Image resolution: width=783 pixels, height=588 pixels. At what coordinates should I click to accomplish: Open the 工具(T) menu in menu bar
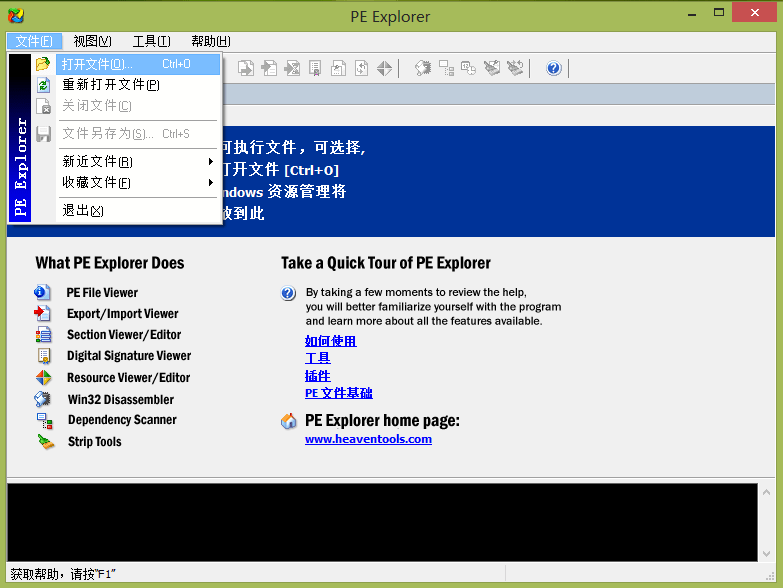(151, 41)
